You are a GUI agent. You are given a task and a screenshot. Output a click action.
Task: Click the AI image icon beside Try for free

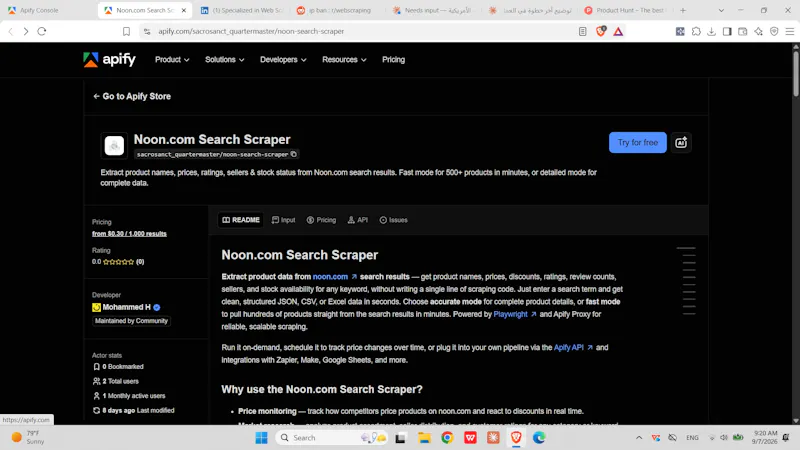(x=681, y=142)
